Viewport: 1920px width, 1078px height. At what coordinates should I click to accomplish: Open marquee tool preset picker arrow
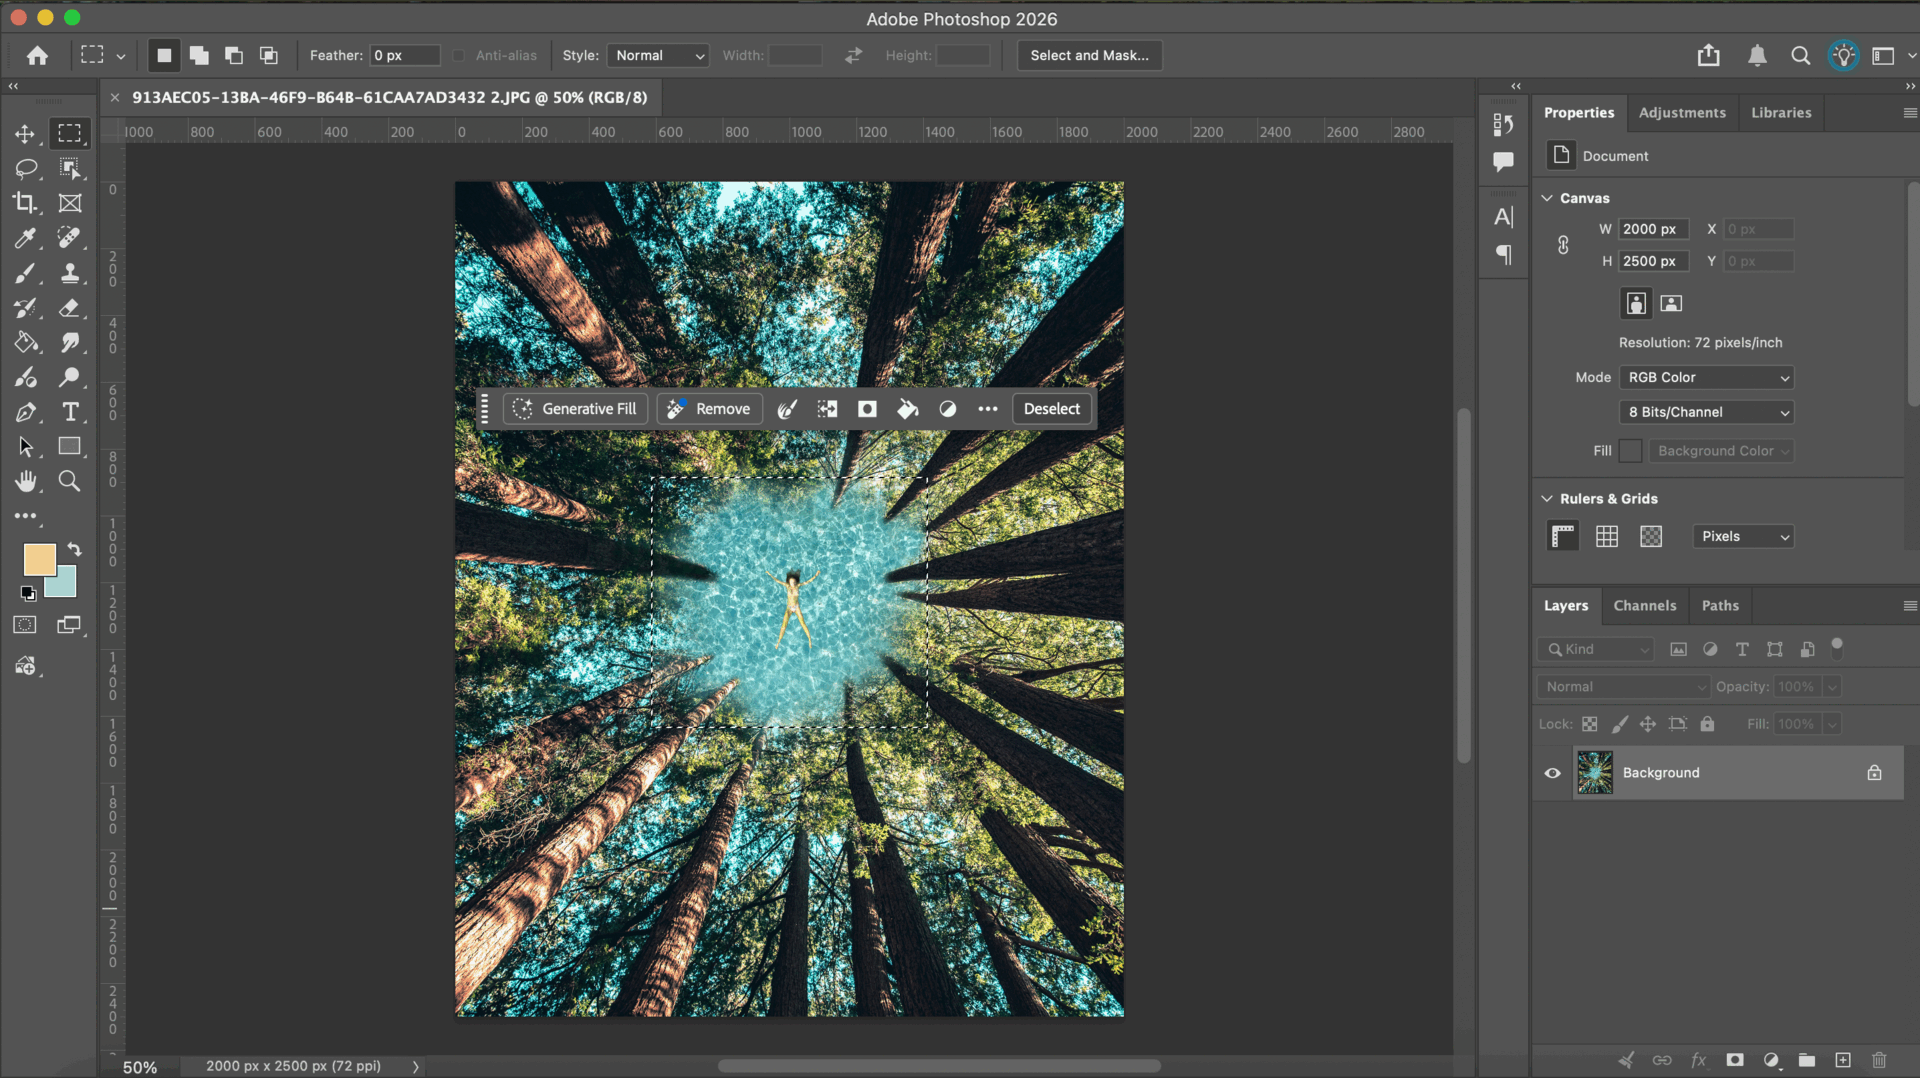point(120,57)
